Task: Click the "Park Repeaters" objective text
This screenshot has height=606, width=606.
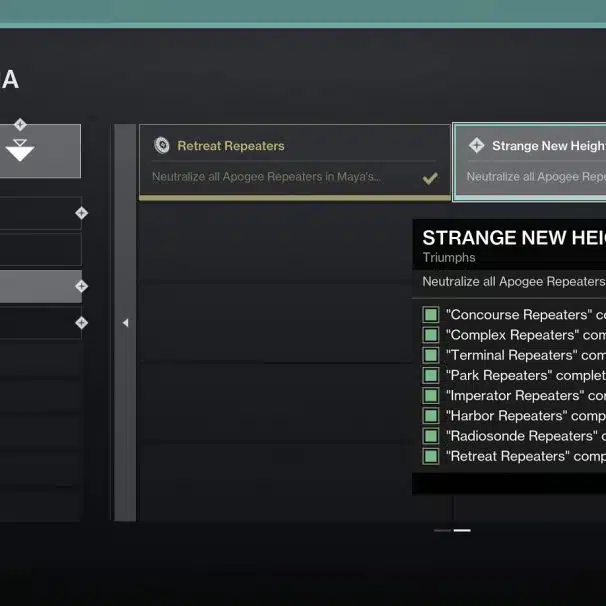Action: (x=526, y=375)
